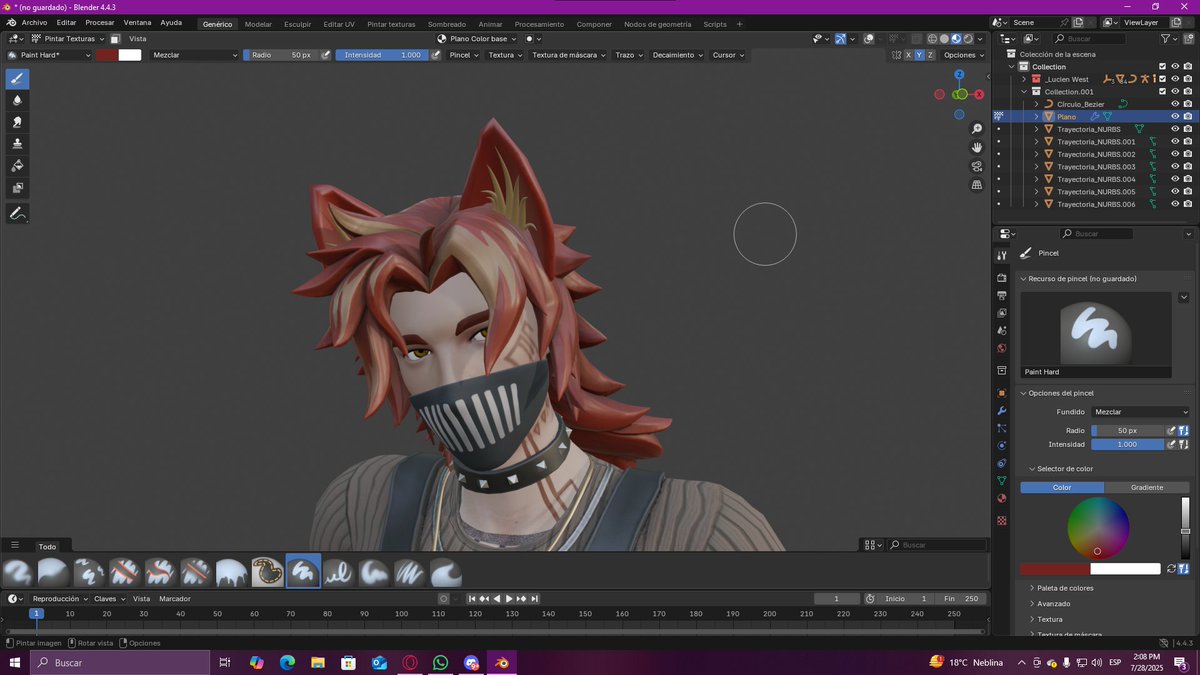Open the Scene properties tab
The image size is (1200, 675).
point(1002,331)
